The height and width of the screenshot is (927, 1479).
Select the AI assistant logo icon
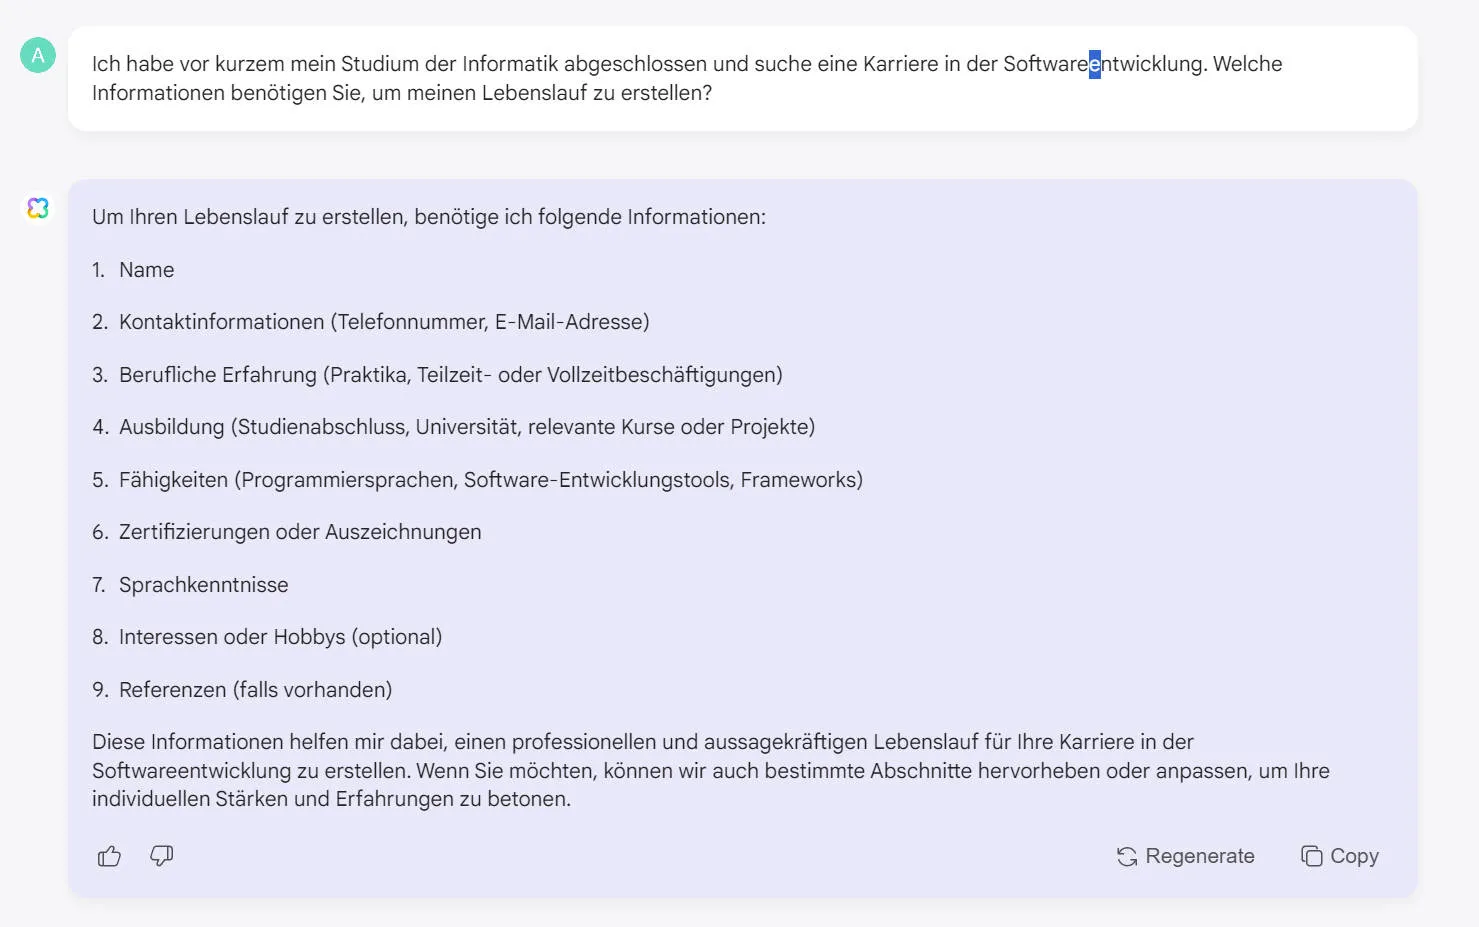[x=38, y=208]
